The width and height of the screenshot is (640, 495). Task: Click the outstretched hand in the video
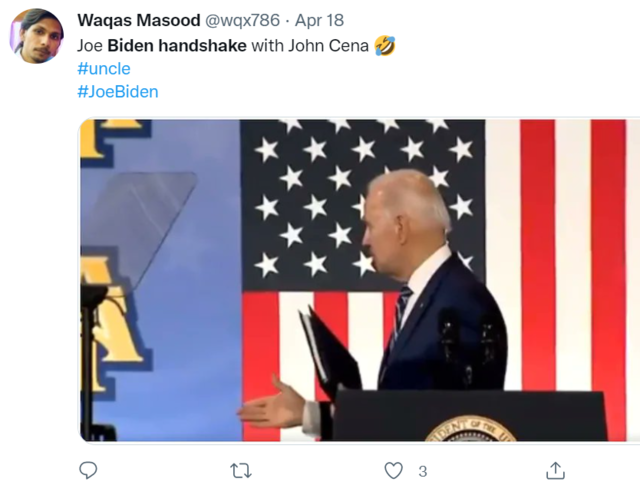pyautogui.click(x=272, y=405)
